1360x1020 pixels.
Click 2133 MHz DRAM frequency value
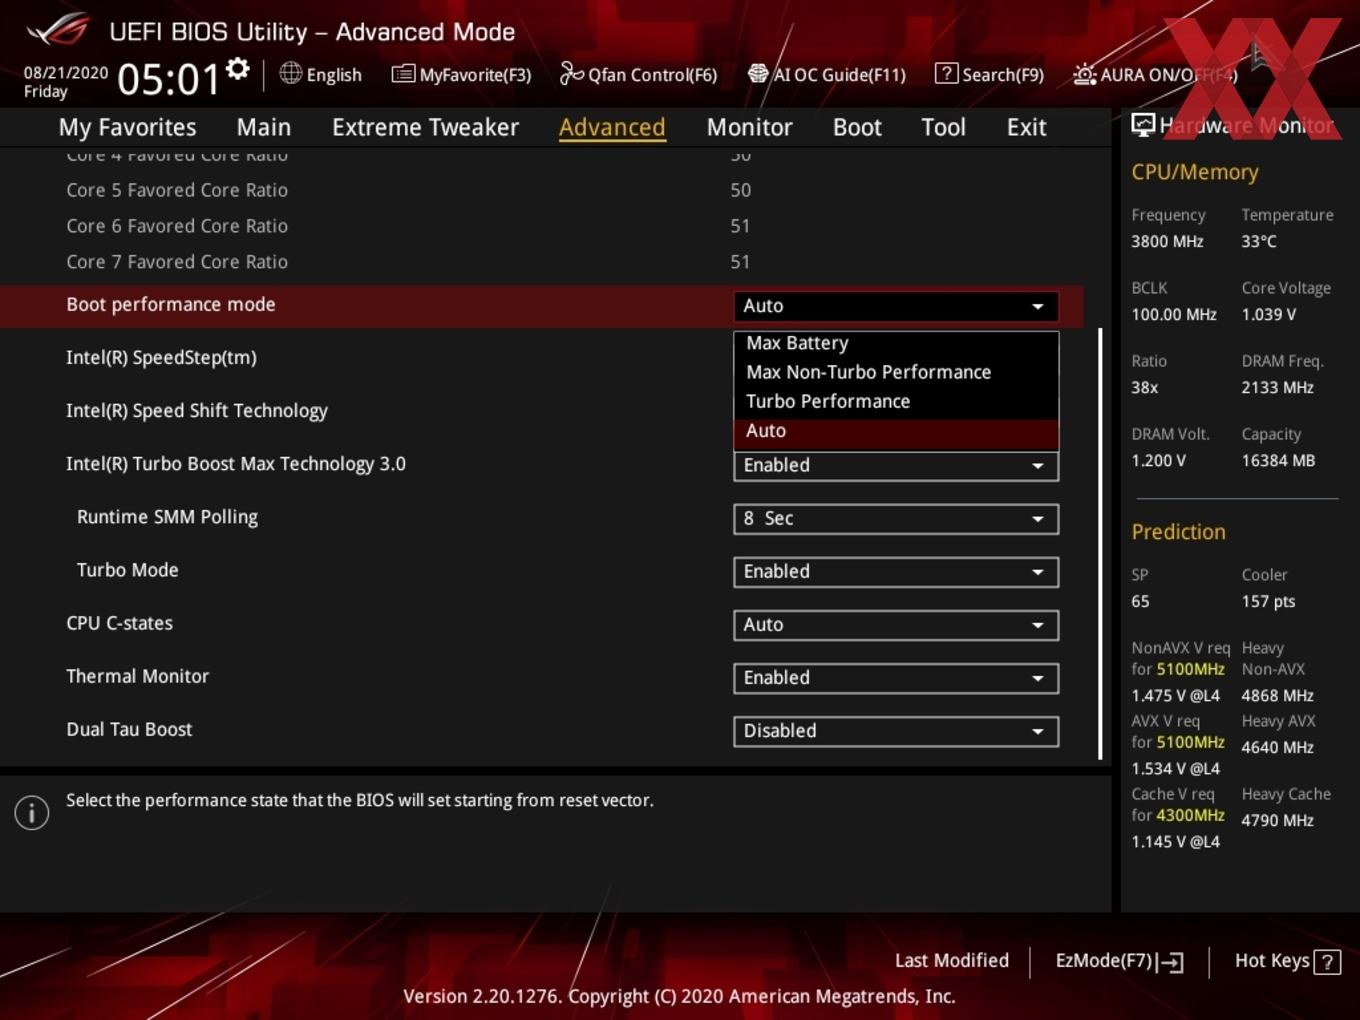pyautogui.click(x=1277, y=387)
